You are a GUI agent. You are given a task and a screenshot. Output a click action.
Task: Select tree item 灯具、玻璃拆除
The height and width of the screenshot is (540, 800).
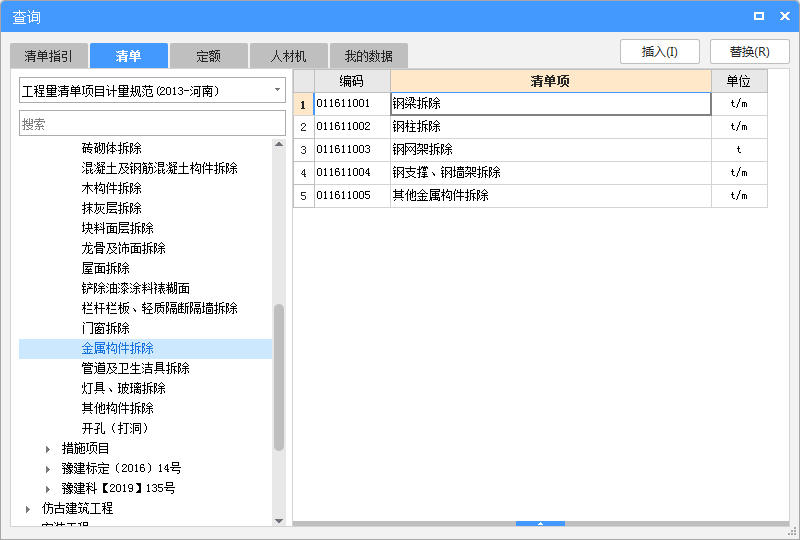(x=123, y=388)
